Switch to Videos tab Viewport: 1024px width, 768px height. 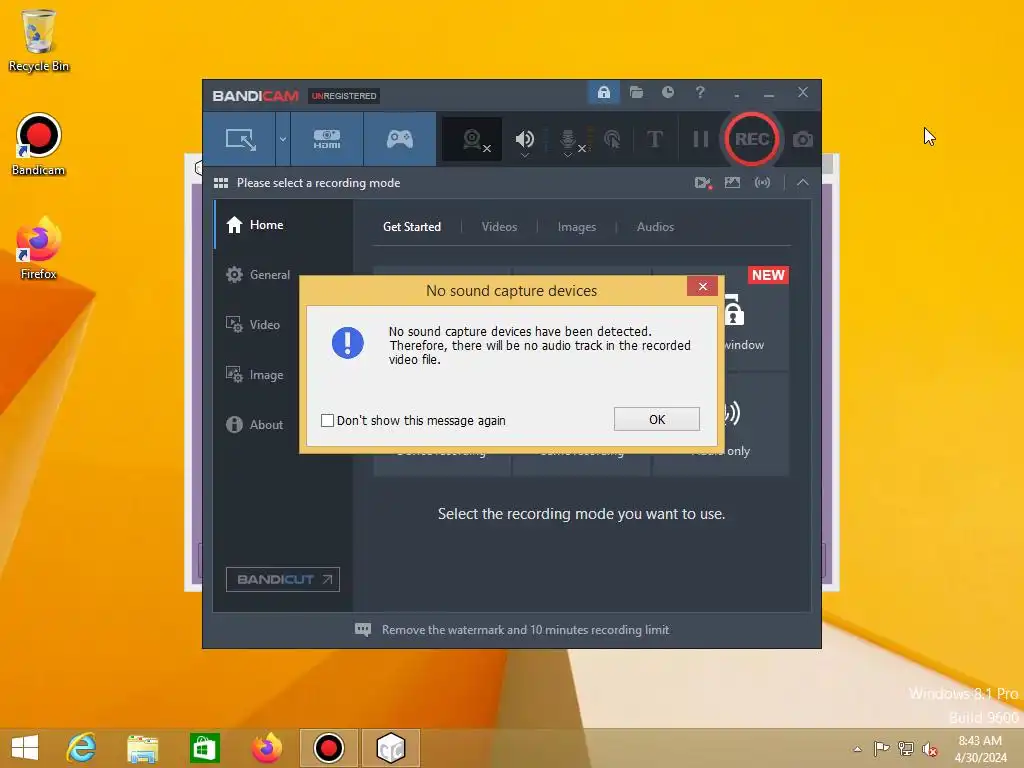pyautogui.click(x=499, y=227)
